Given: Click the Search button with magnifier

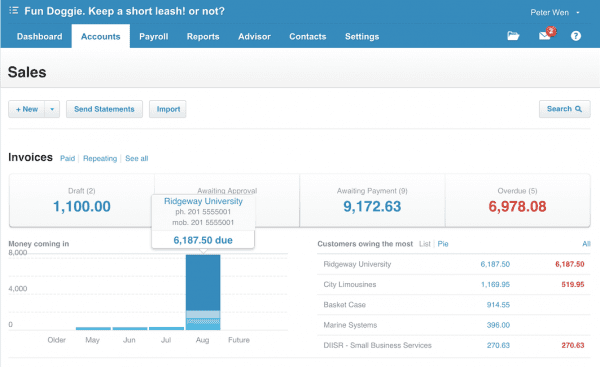Looking at the screenshot, I should [564, 109].
